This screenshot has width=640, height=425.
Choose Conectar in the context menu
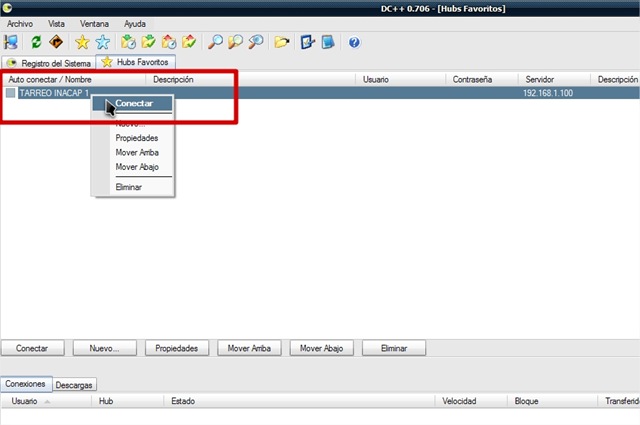[132, 103]
